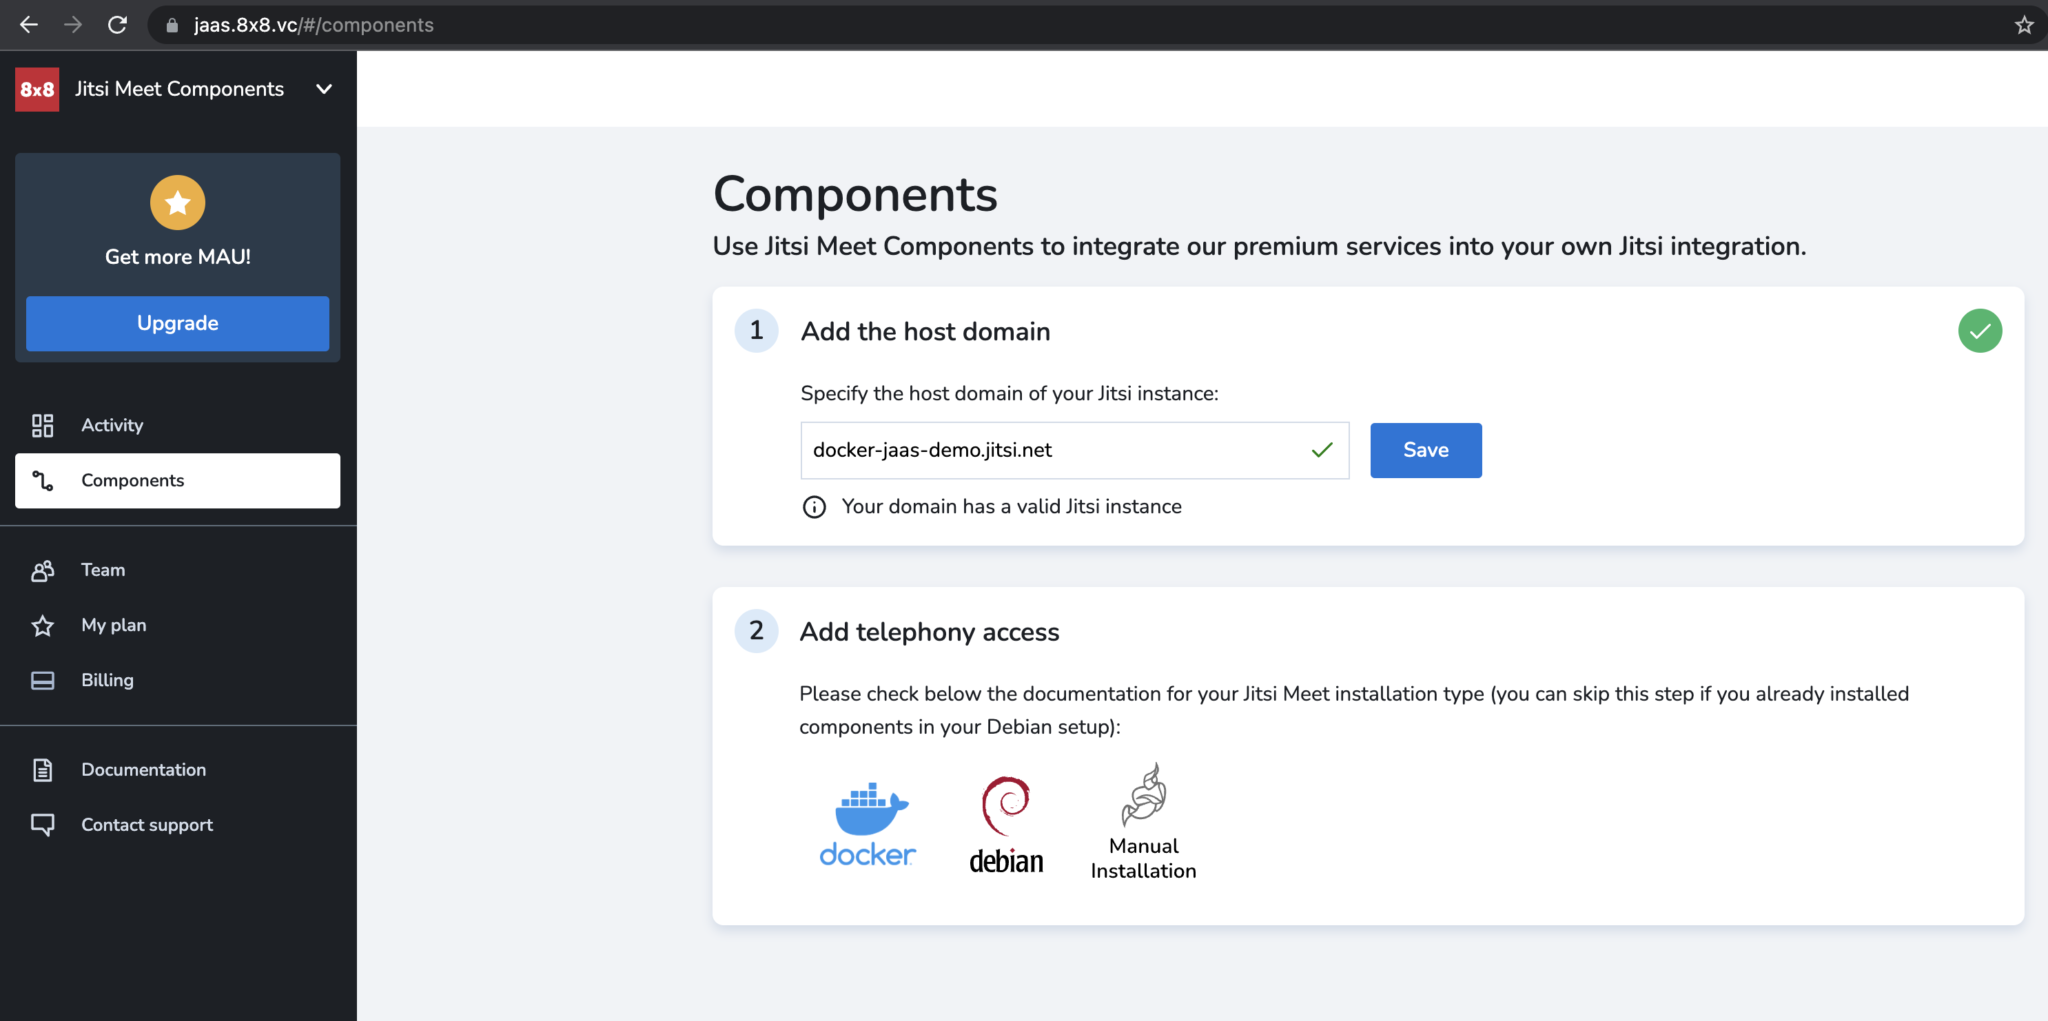Click the Contact support chat icon

pos(42,824)
